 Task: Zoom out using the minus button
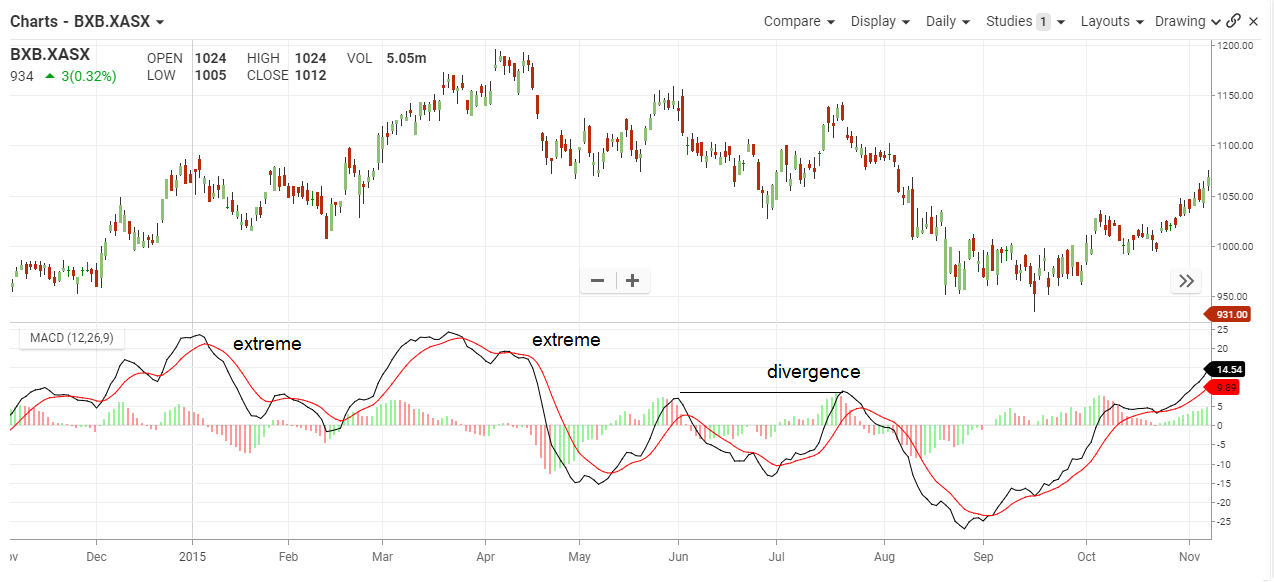pos(597,281)
